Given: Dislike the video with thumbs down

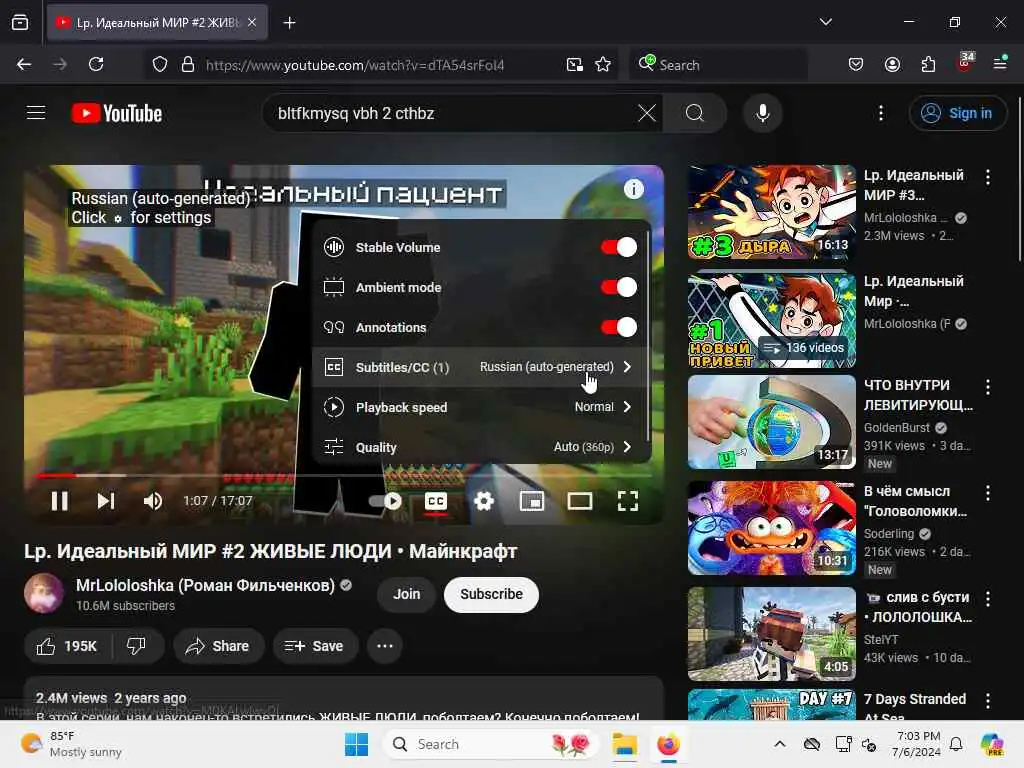Looking at the screenshot, I should pyautogui.click(x=136, y=646).
